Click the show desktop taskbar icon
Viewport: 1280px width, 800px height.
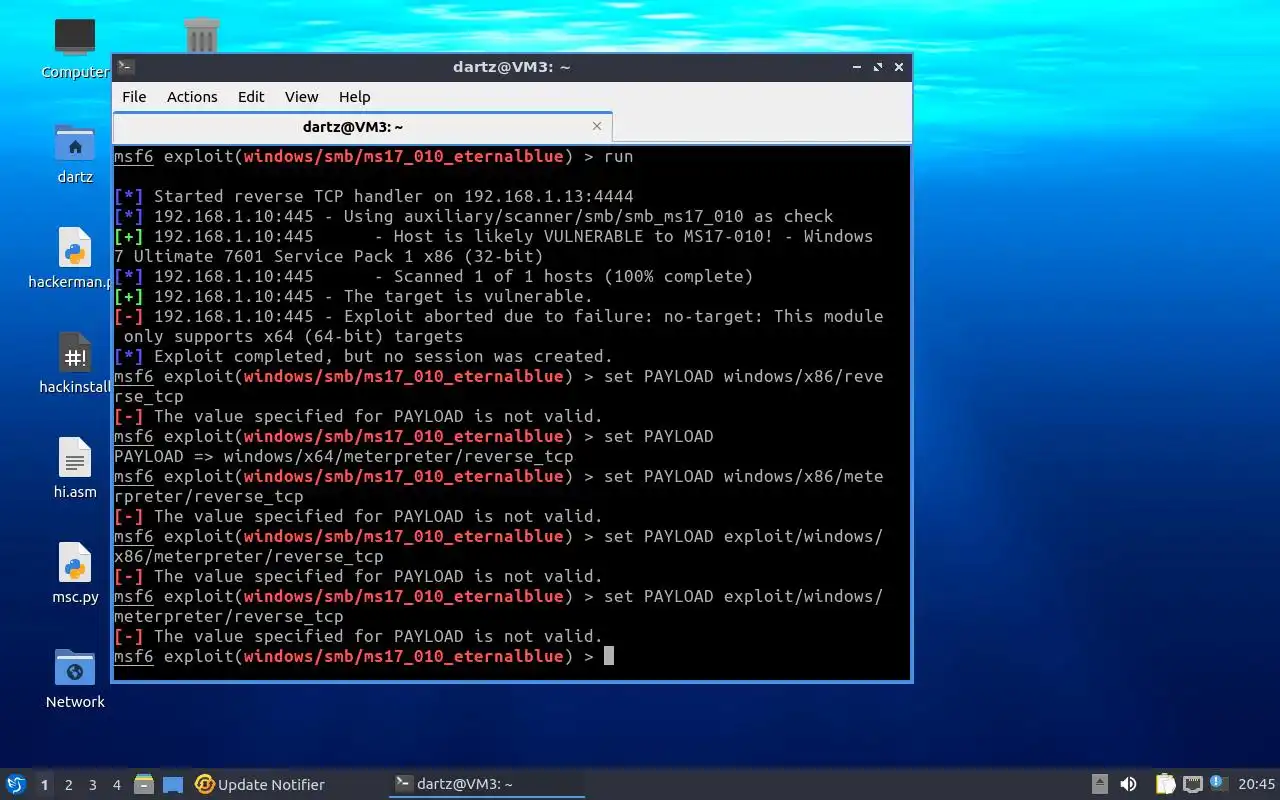click(173, 784)
